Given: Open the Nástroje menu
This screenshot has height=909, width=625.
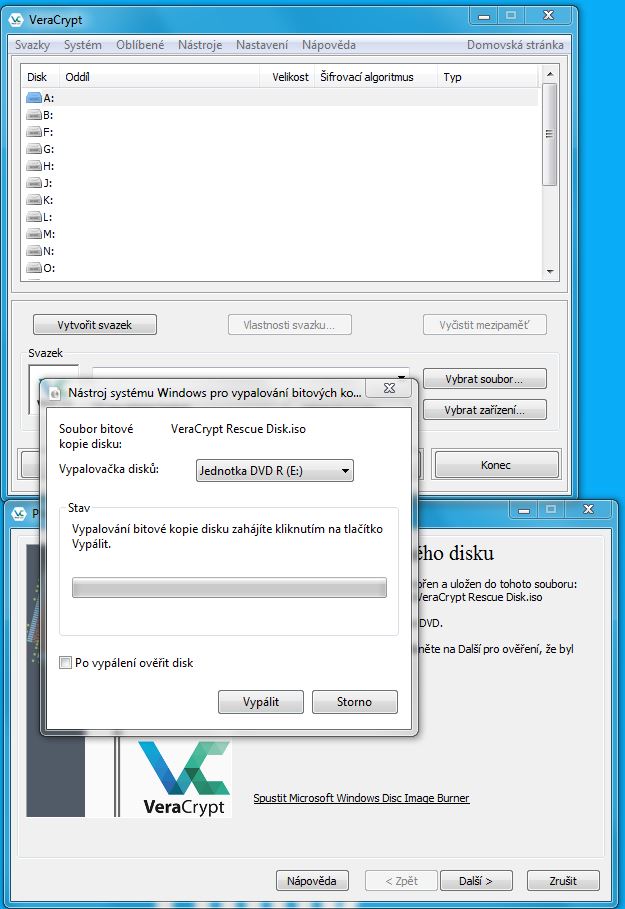Looking at the screenshot, I should [x=200, y=45].
